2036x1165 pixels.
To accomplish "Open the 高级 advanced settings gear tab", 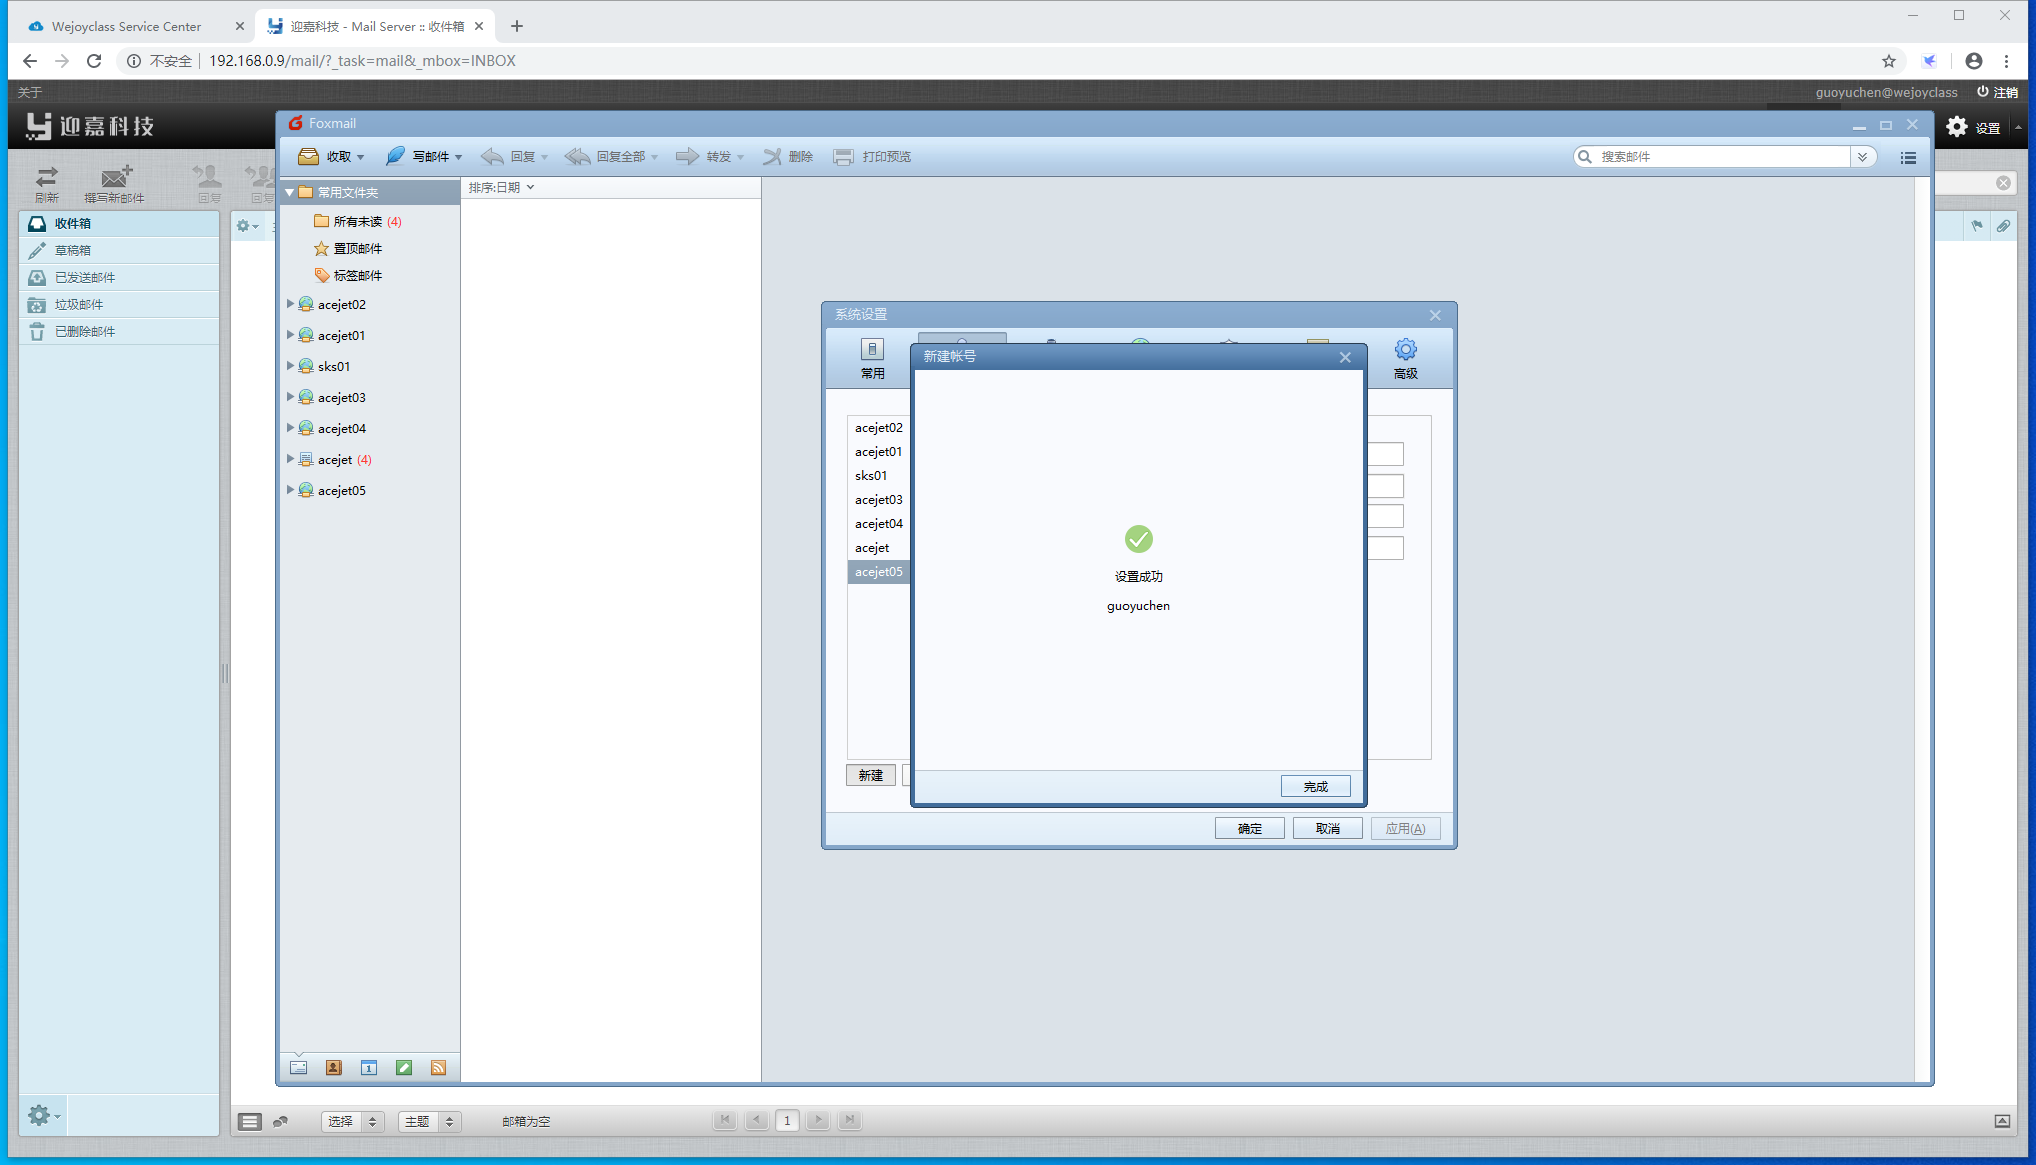I will coord(1405,357).
